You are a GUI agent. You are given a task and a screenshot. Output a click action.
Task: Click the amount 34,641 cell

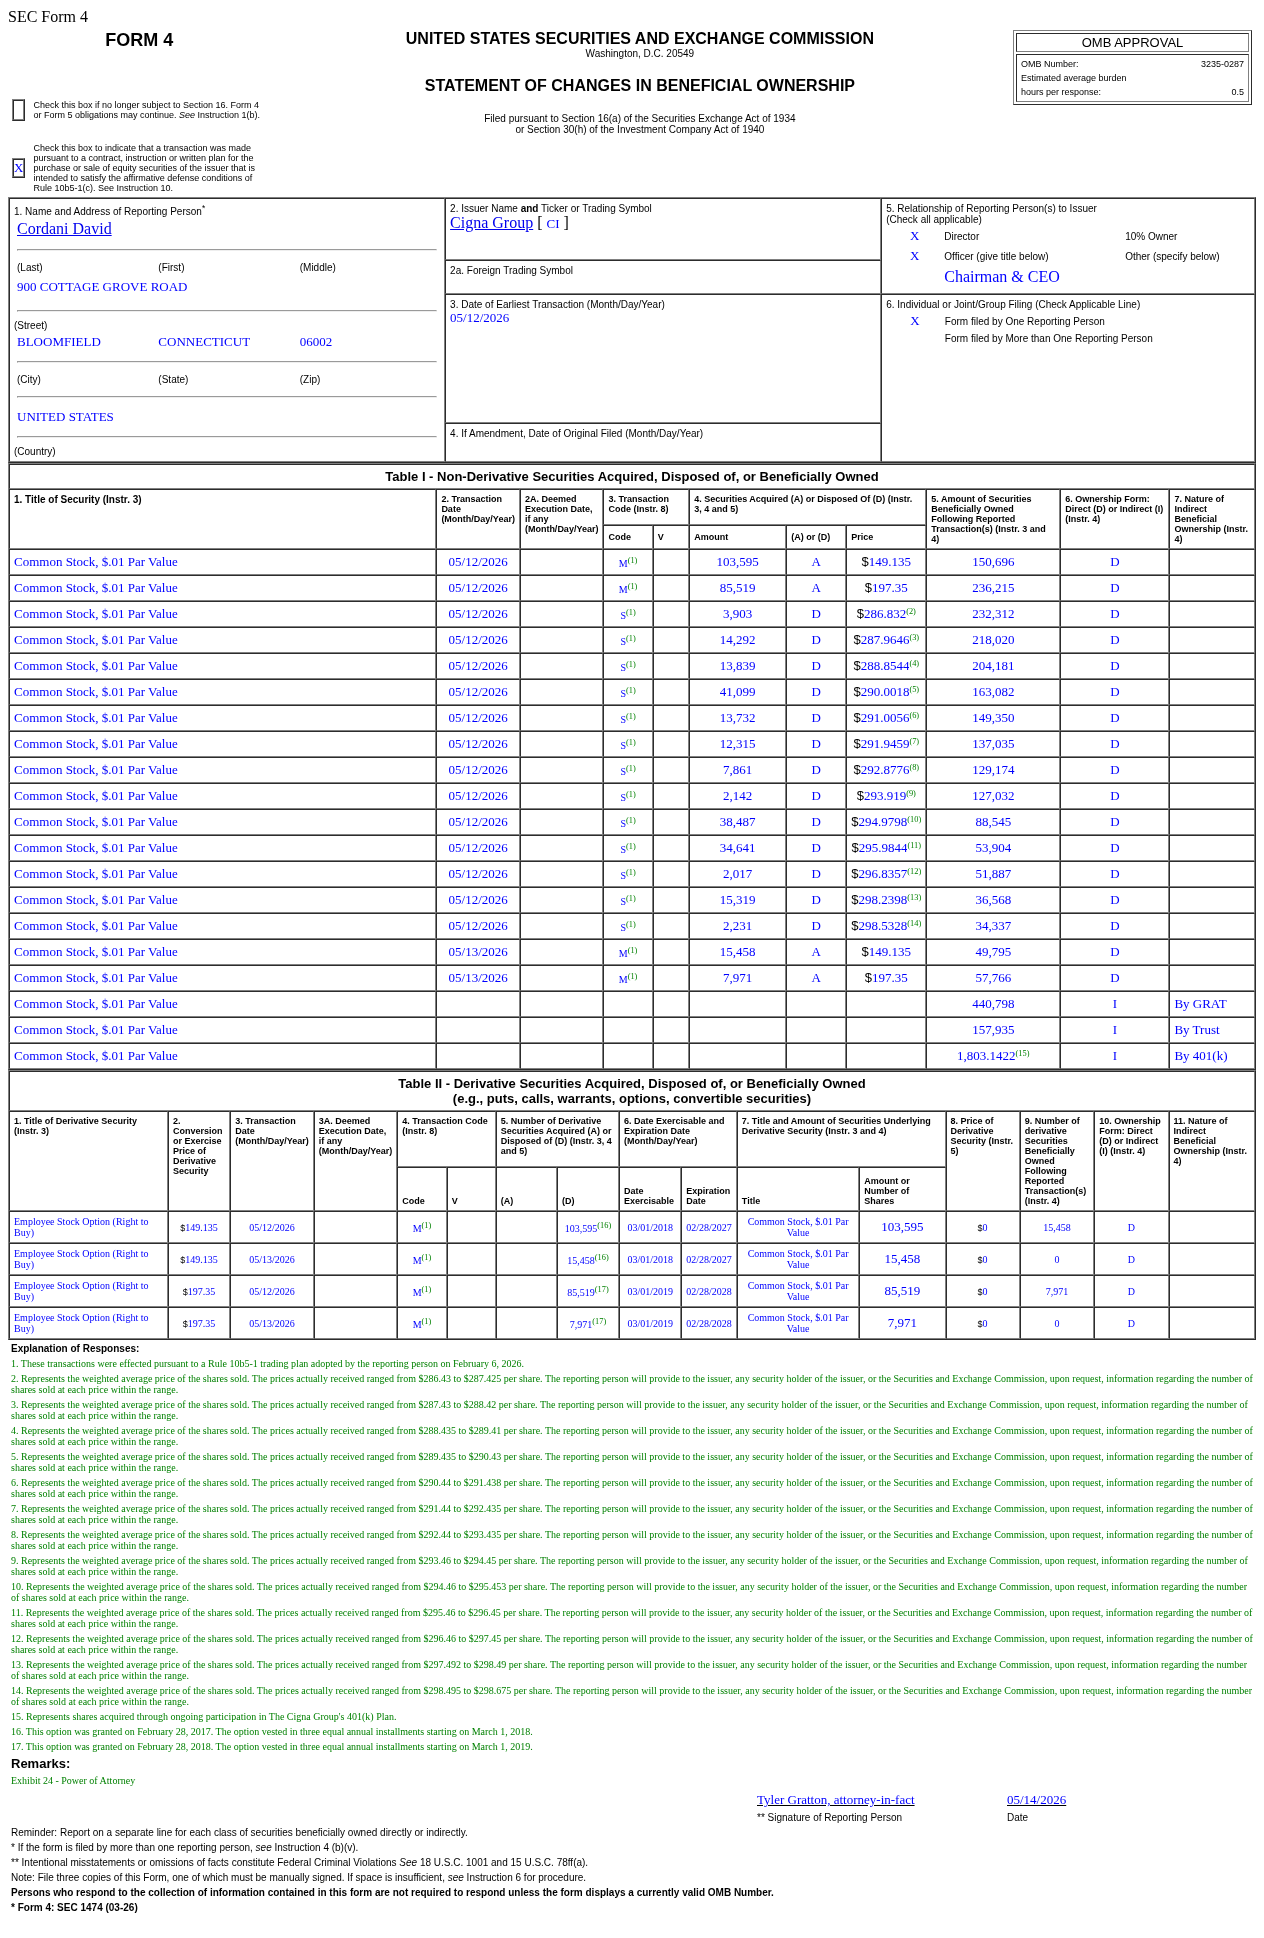point(737,848)
